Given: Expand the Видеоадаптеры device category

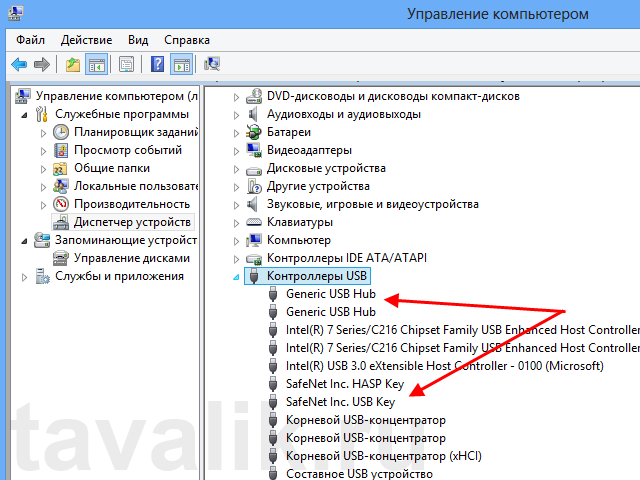Looking at the screenshot, I should (x=237, y=151).
